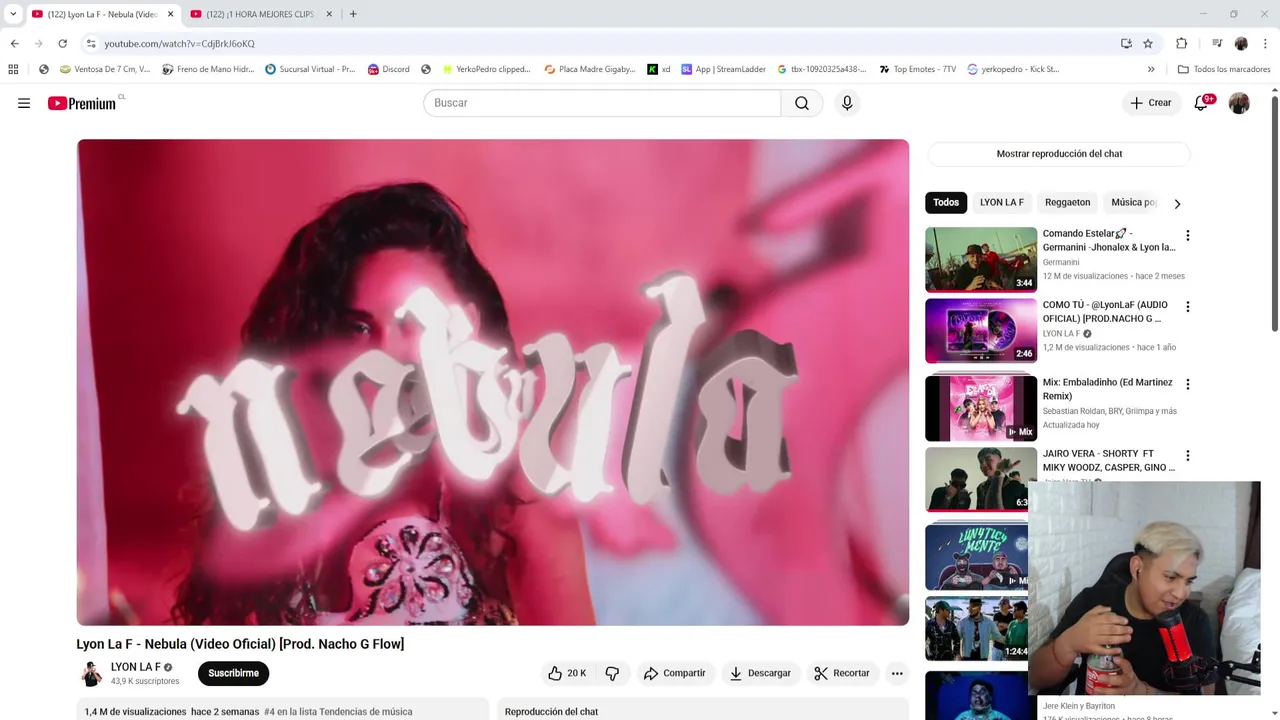Open the JAIRO VERA - SHORTY video thumbnail
Viewport: 1280px width, 720px height.
click(x=981, y=479)
